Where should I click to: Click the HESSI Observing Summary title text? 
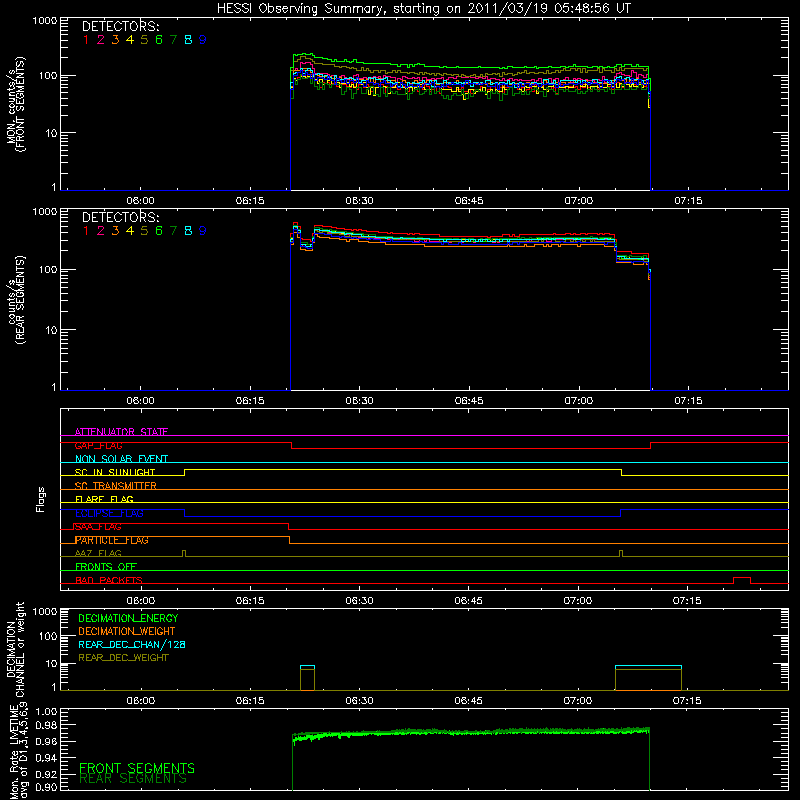[x=423, y=9]
